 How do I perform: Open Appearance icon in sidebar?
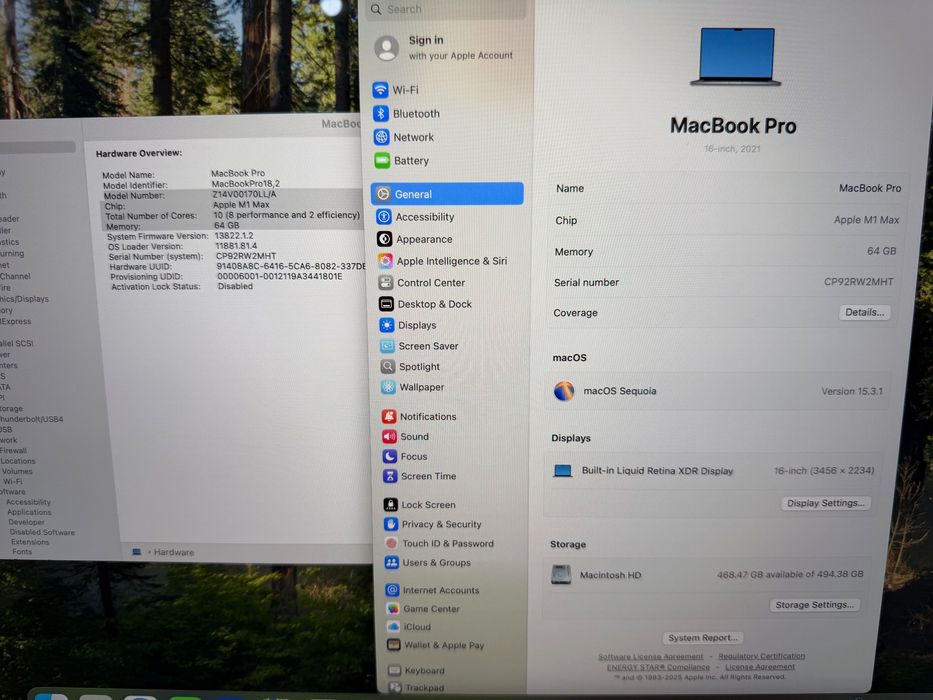pos(384,239)
